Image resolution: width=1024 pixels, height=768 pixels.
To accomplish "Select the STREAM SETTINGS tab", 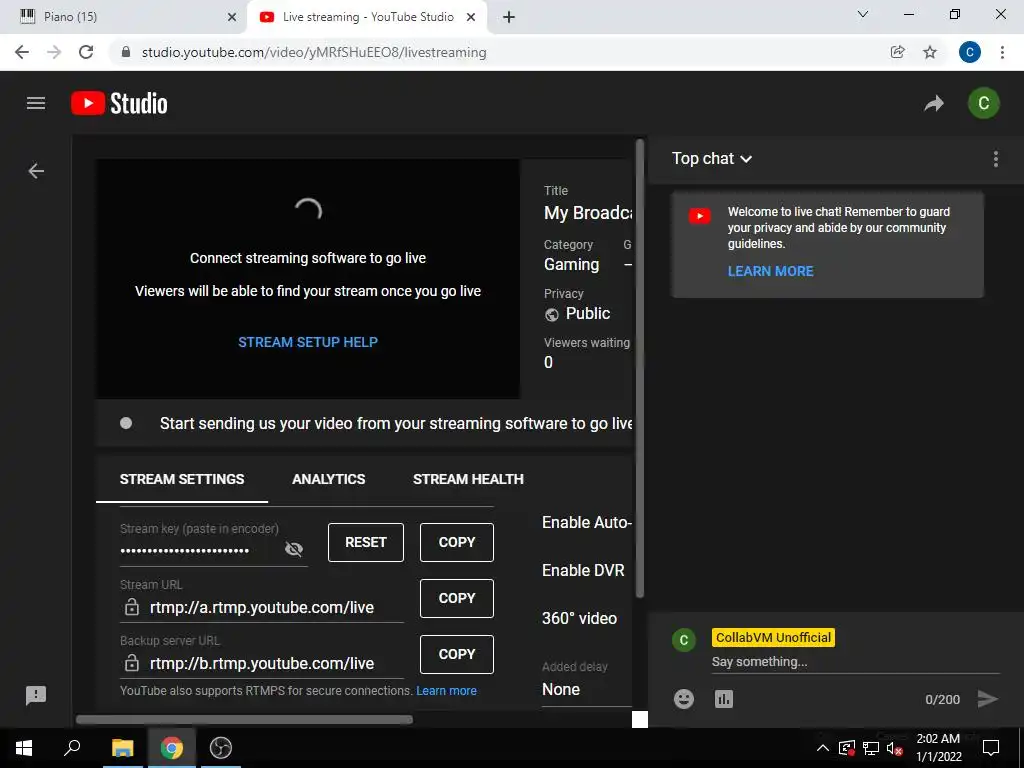I will coord(182,479).
